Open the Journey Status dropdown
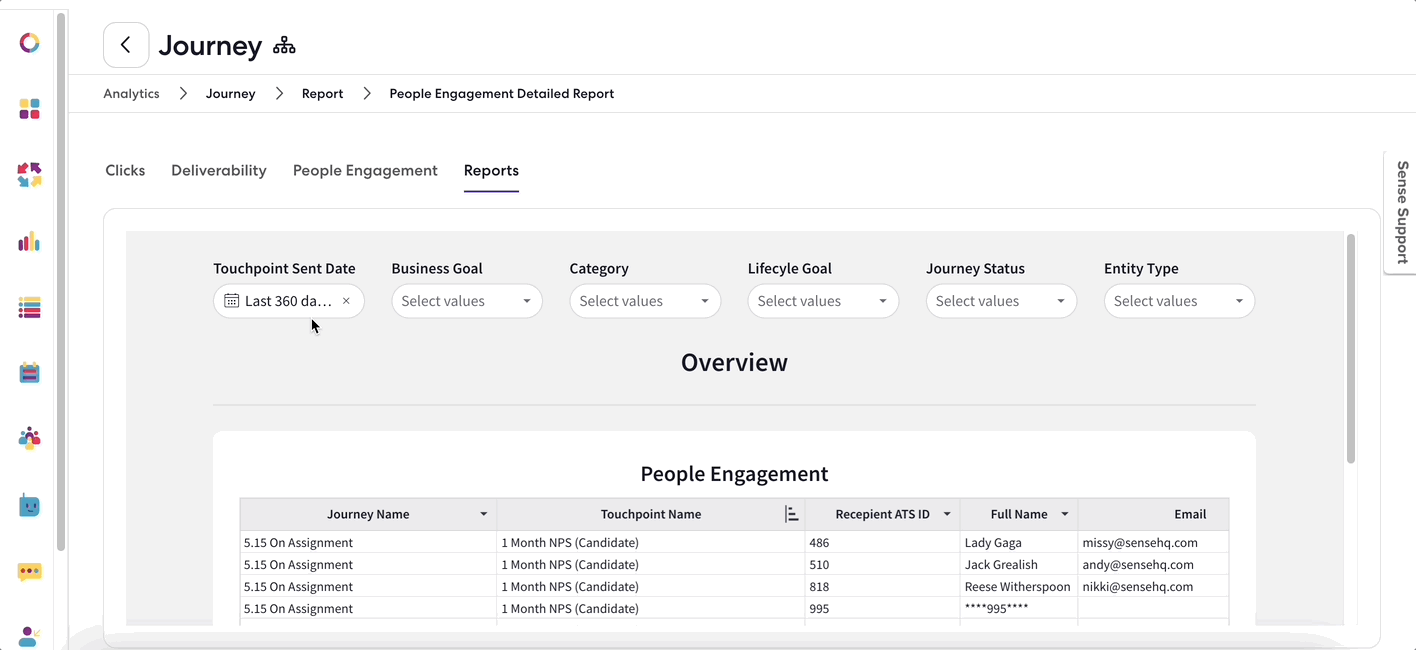Screen dimensions: 1416x650 pyautogui.click(x=1001, y=301)
